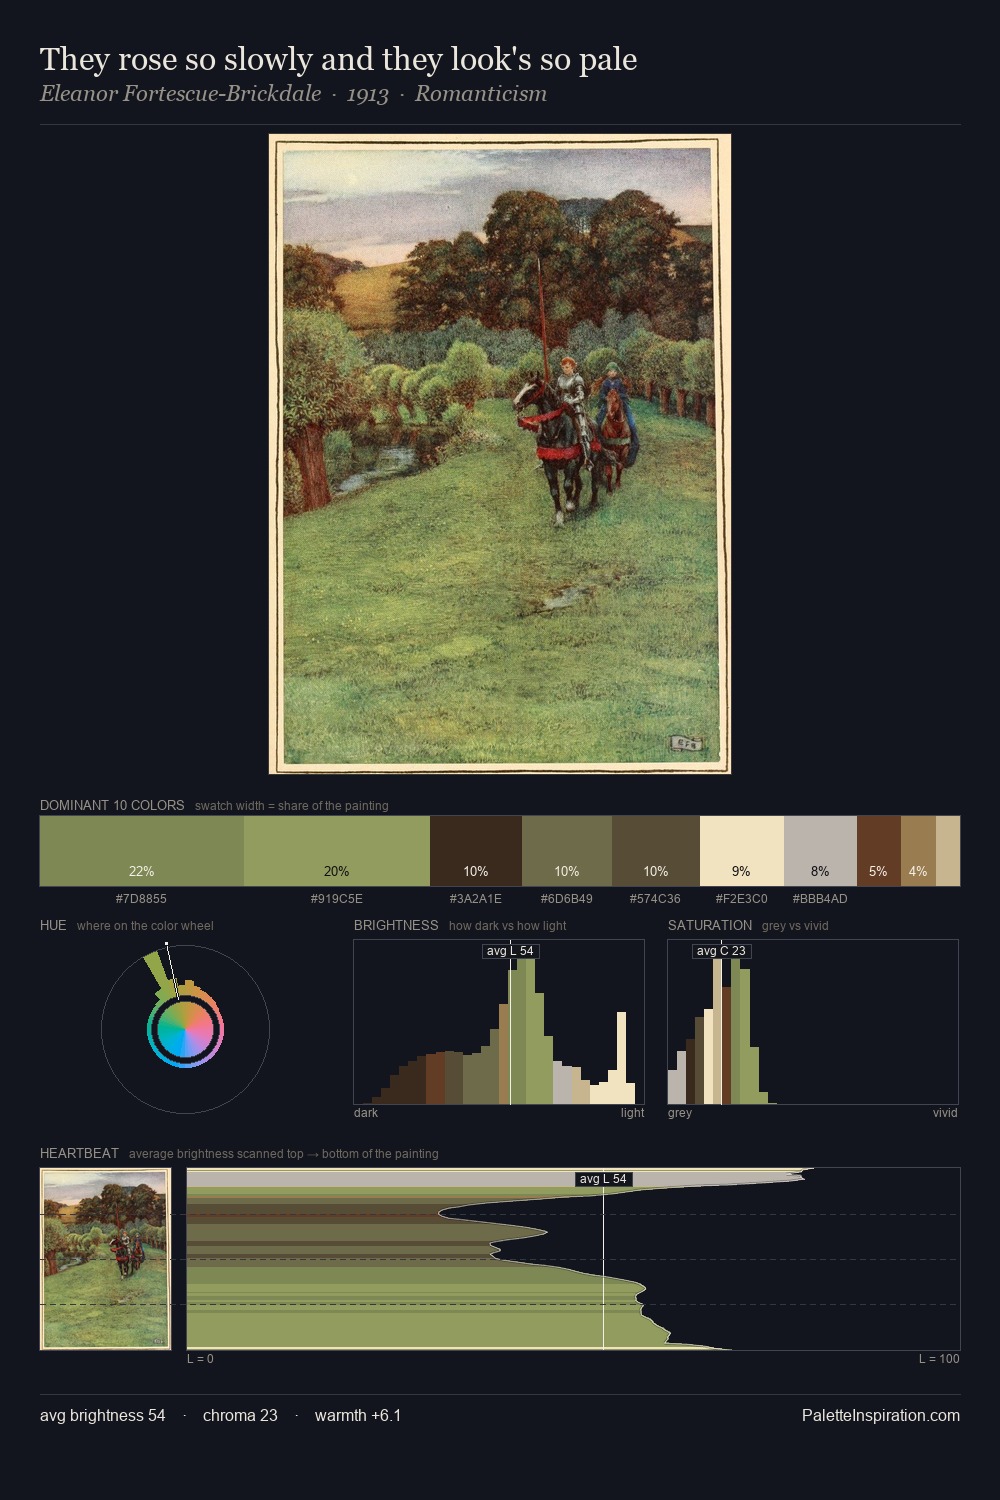Screen dimensions: 1000x1500
Task: Click the tall cream bar in brightness histogram
Action: [621, 1058]
